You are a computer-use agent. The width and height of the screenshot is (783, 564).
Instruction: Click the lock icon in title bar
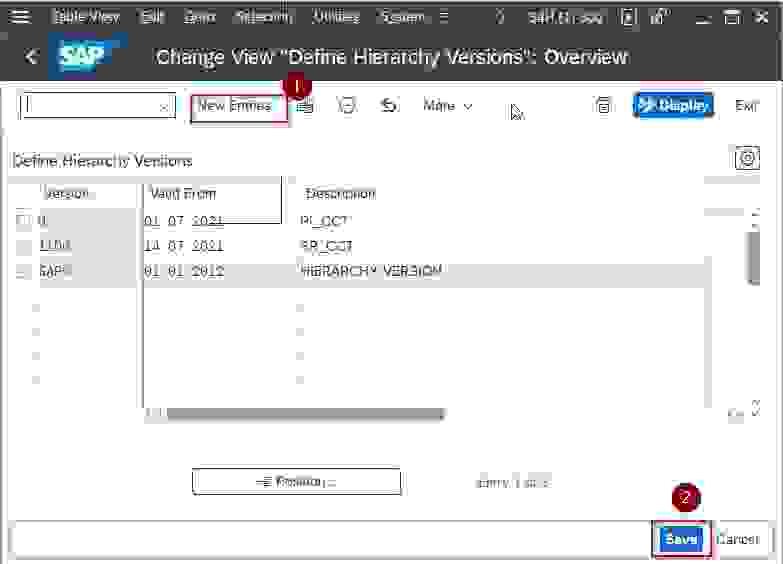(660, 17)
